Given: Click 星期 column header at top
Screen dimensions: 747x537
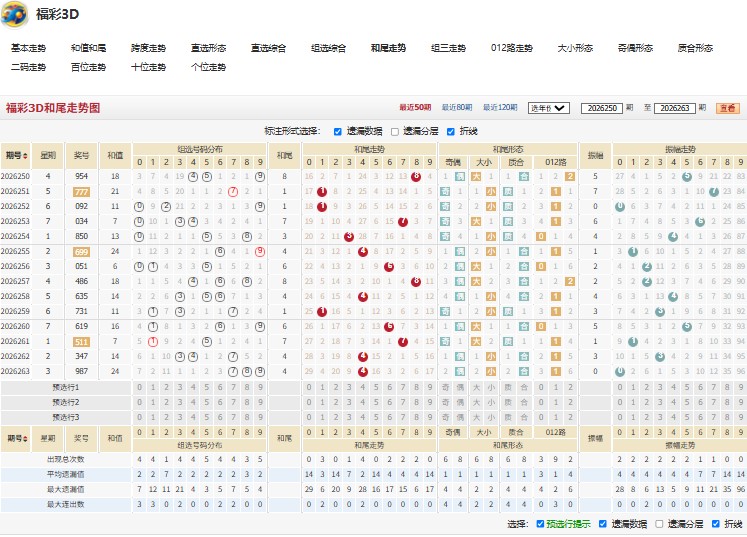Looking at the screenshot, I should coord(48,156).
